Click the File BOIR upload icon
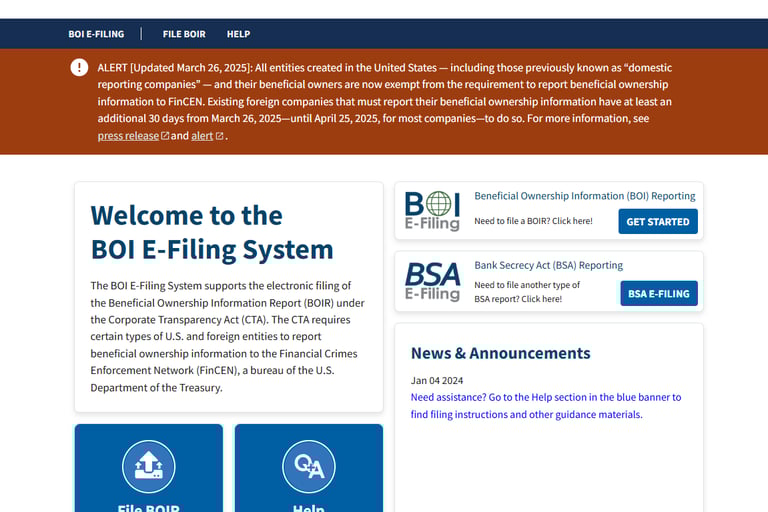Viewport: 768px width, 512px height. pos(149,466)
